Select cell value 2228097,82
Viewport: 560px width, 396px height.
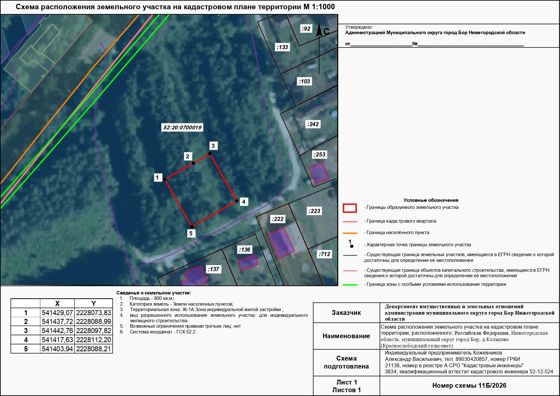pyautogui.click(x=94, y=331)
